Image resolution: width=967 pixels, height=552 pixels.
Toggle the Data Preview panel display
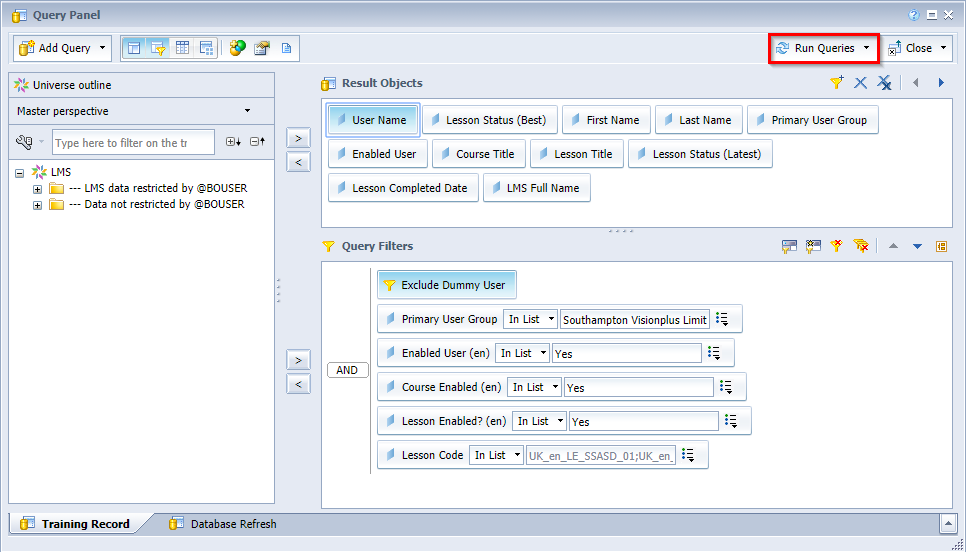(x=182, y=47)
